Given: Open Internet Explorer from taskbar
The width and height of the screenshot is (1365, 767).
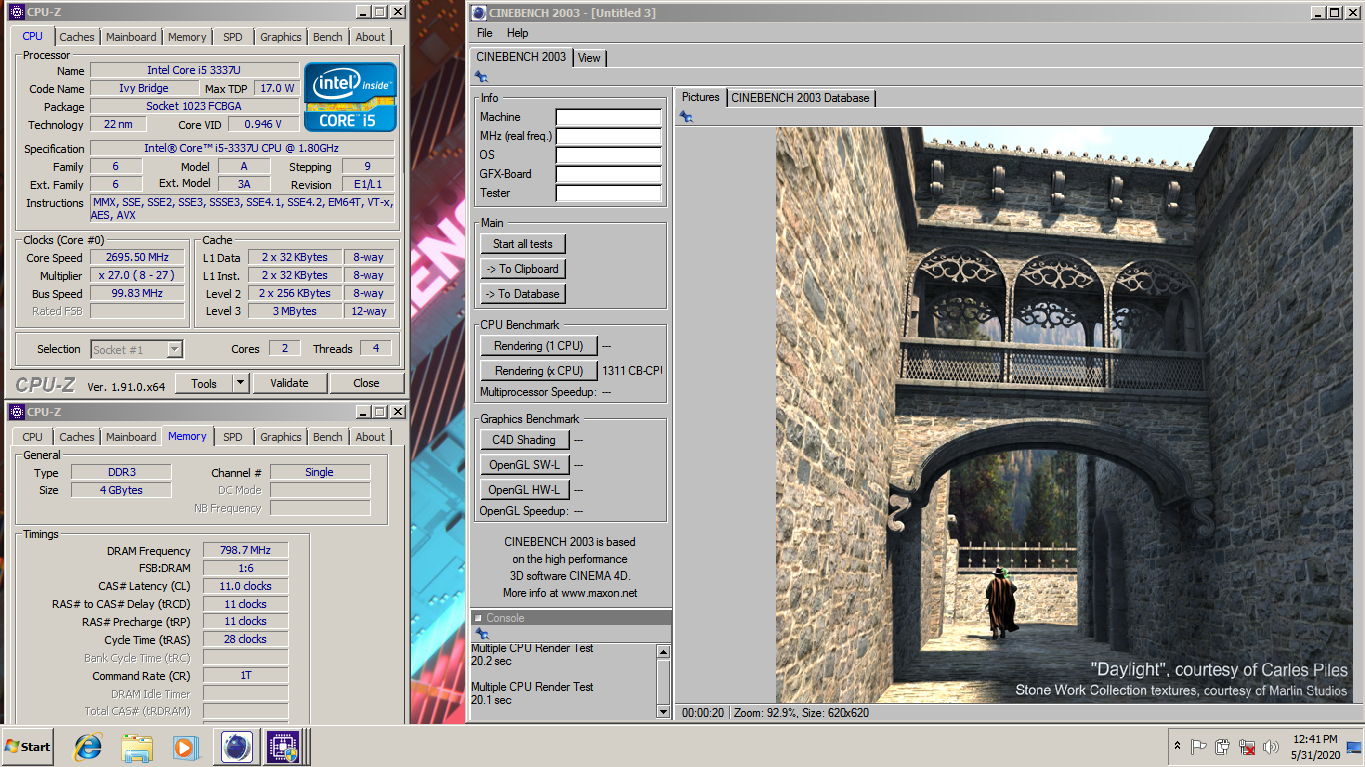Looking at the screenshot, I should pos(88,747).
